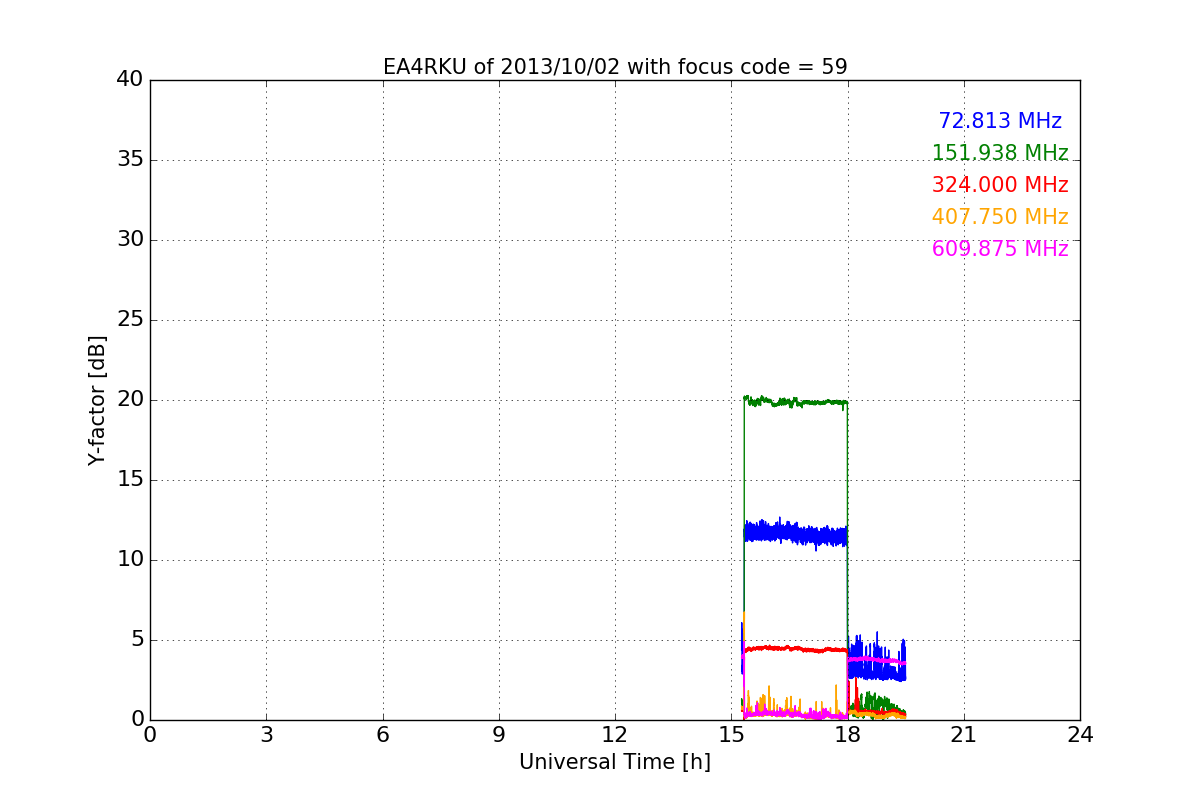Click the x-axis tick label 12
This screenshot has height=800, width=1200.
click(x=615, y=735)
